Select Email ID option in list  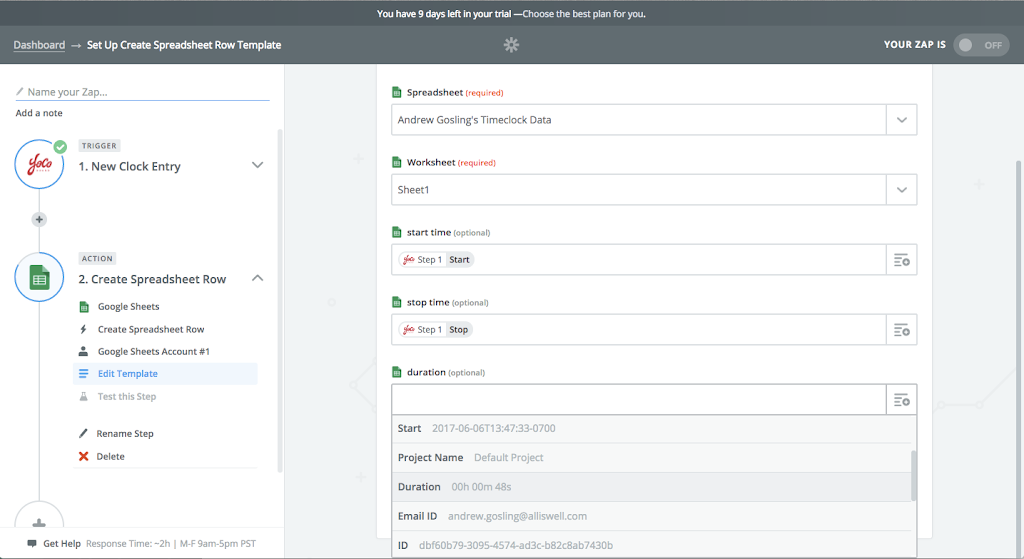click(651, 516)
